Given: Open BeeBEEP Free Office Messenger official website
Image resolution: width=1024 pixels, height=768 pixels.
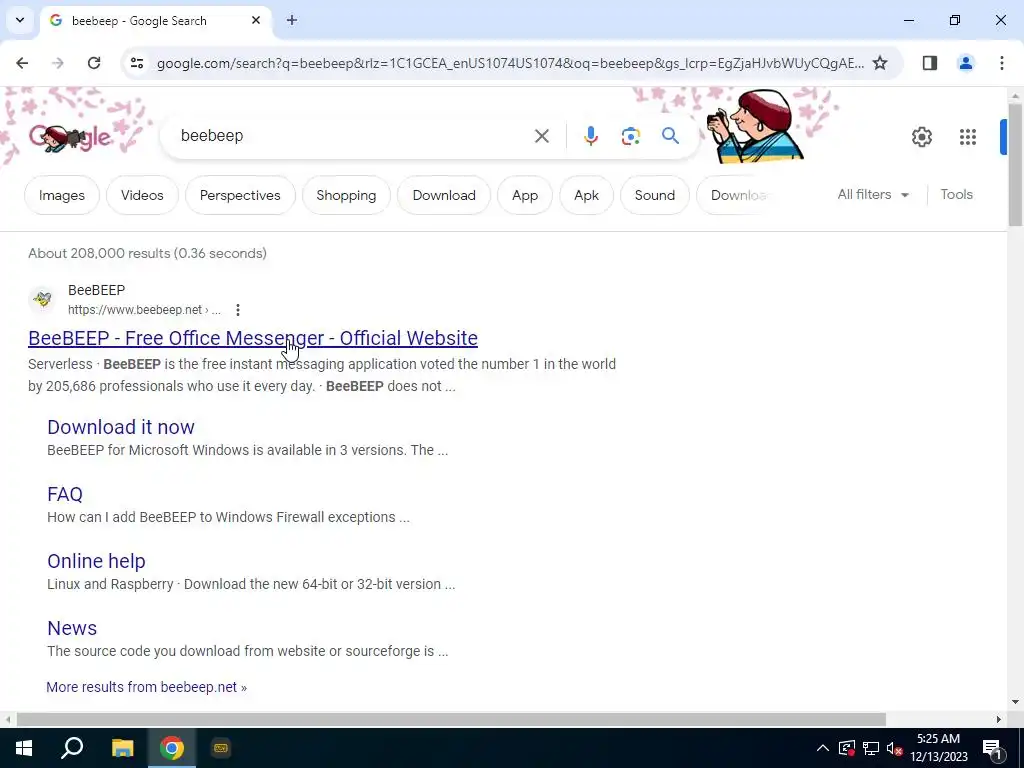Looking at the screenshot, I should pyautogui.click(x=253, y=338).
